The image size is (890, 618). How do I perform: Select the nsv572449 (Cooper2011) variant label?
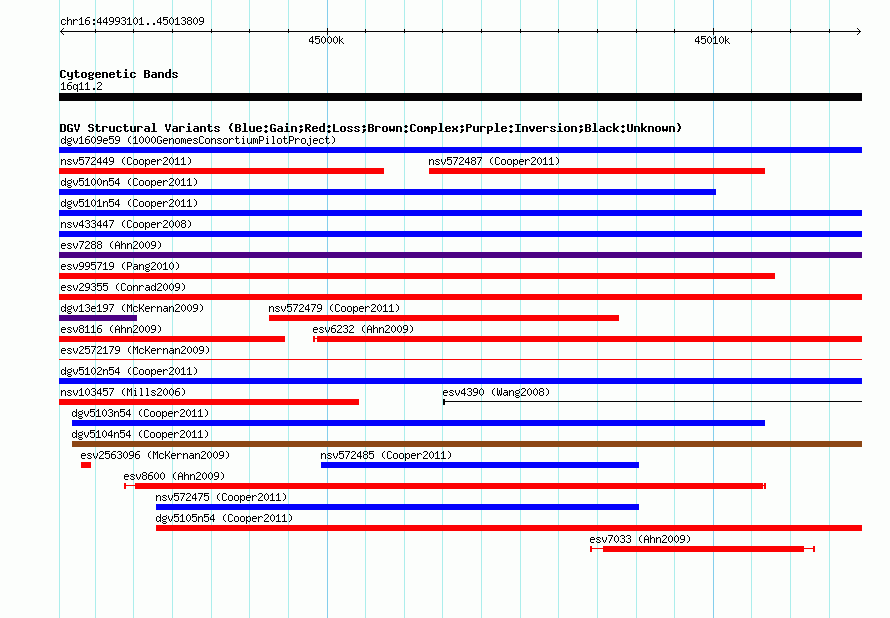(126, 161)
